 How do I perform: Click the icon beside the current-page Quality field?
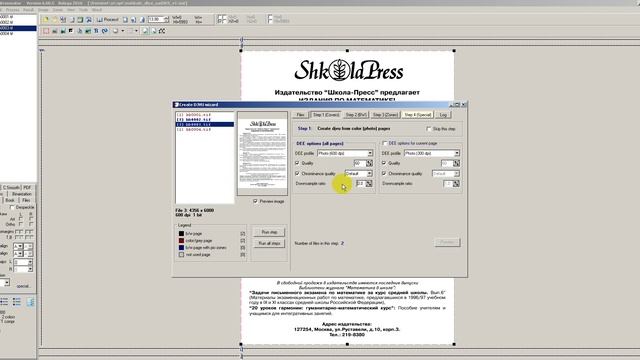click(x=456, y=163)
